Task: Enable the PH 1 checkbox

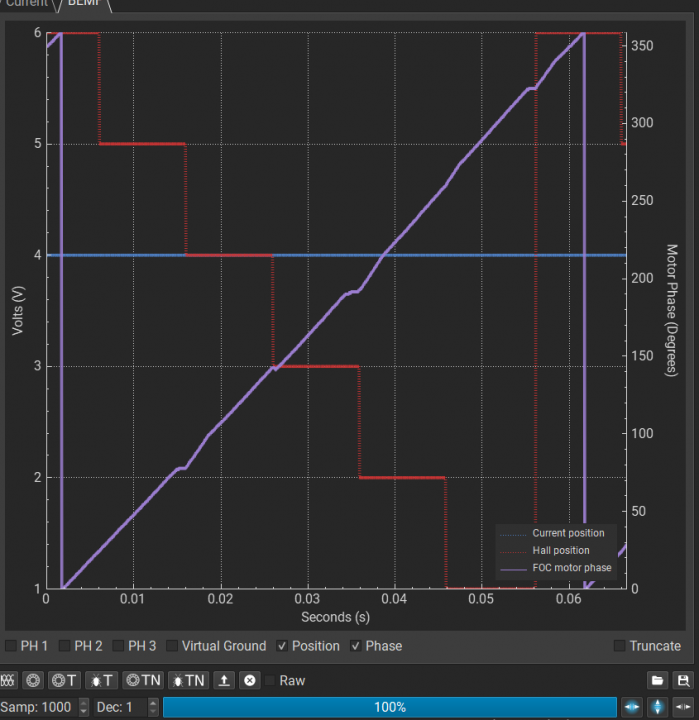Action: coord(11,646)
